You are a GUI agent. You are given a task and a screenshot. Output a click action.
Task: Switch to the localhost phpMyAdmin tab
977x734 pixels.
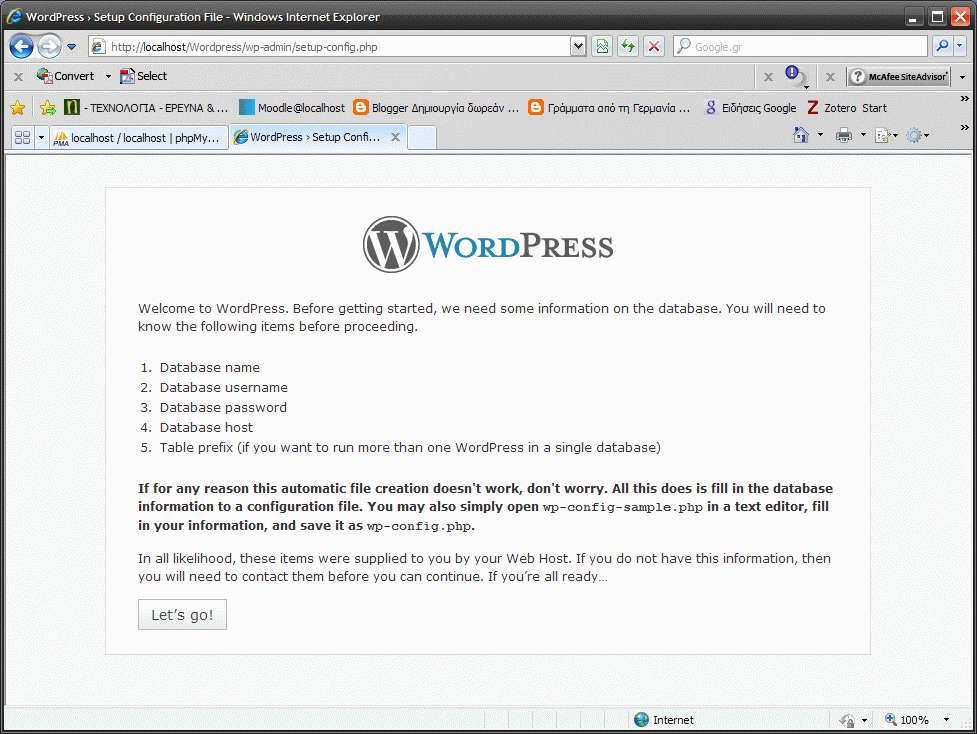139,138
